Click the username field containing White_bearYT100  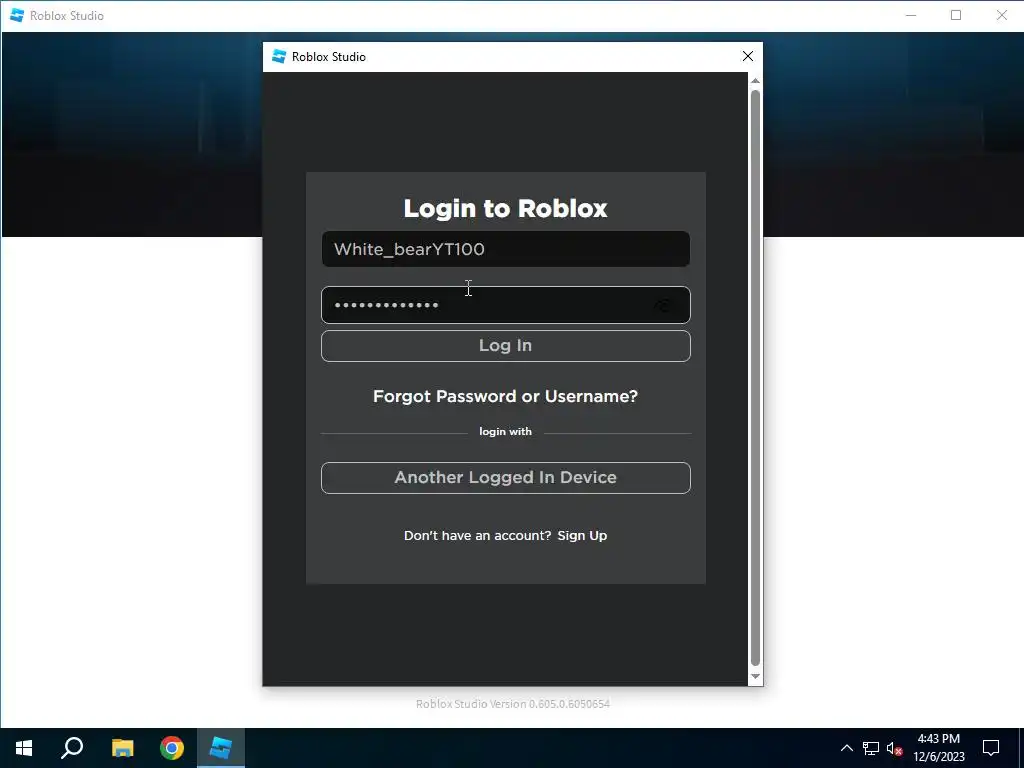[505, 249]
